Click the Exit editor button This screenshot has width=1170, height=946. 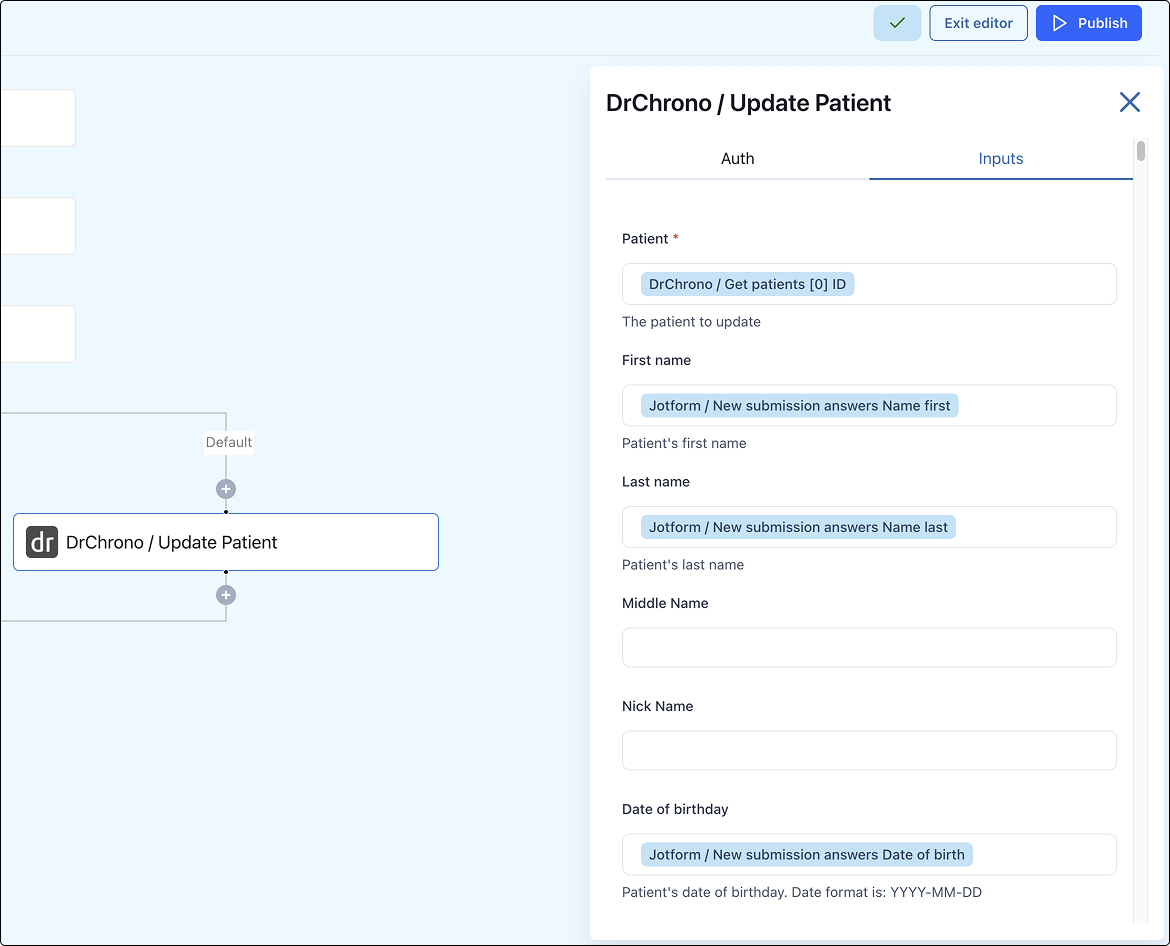978,23
